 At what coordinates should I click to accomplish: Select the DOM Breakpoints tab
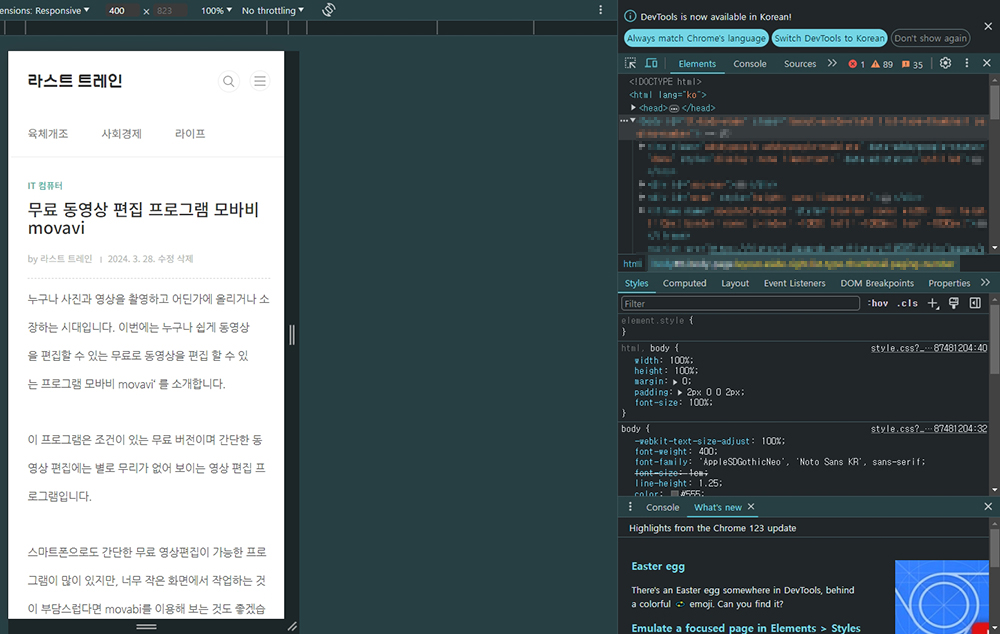(x=876, y=283)
